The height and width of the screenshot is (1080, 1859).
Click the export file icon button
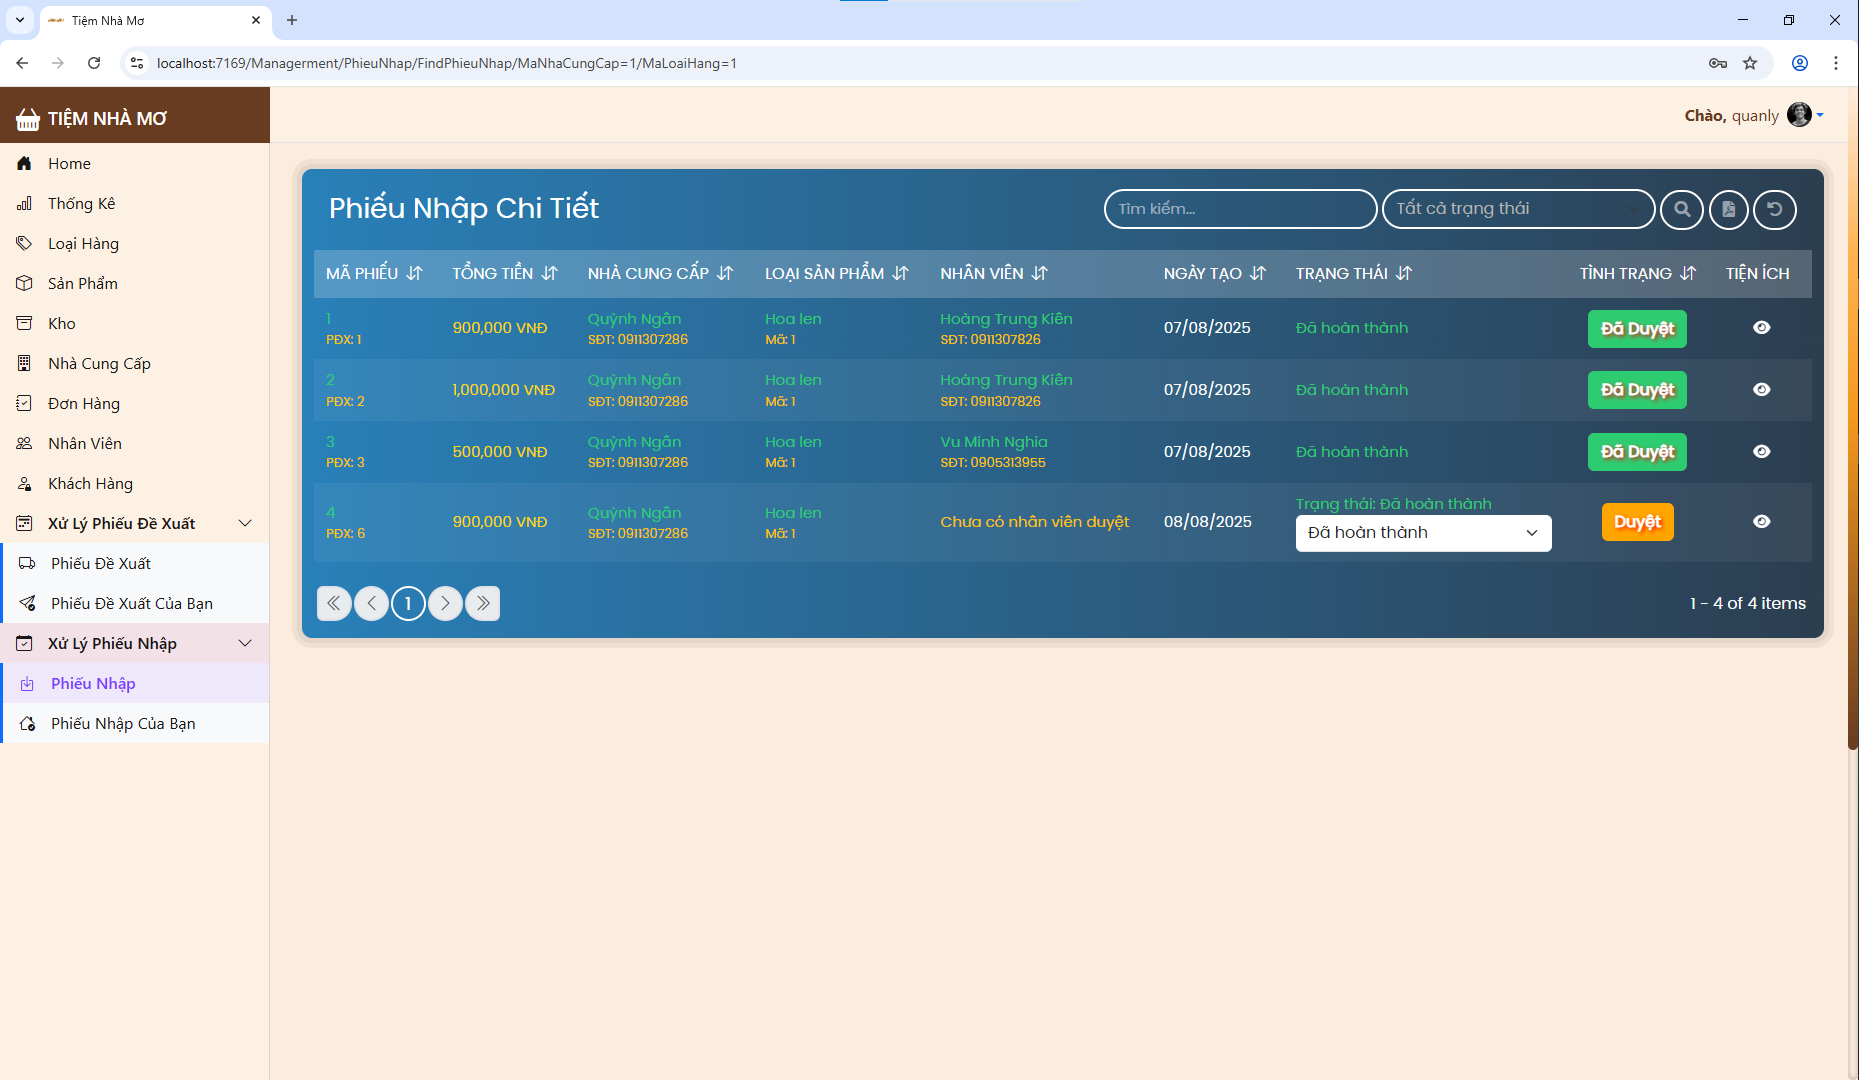coord(1729,209)
